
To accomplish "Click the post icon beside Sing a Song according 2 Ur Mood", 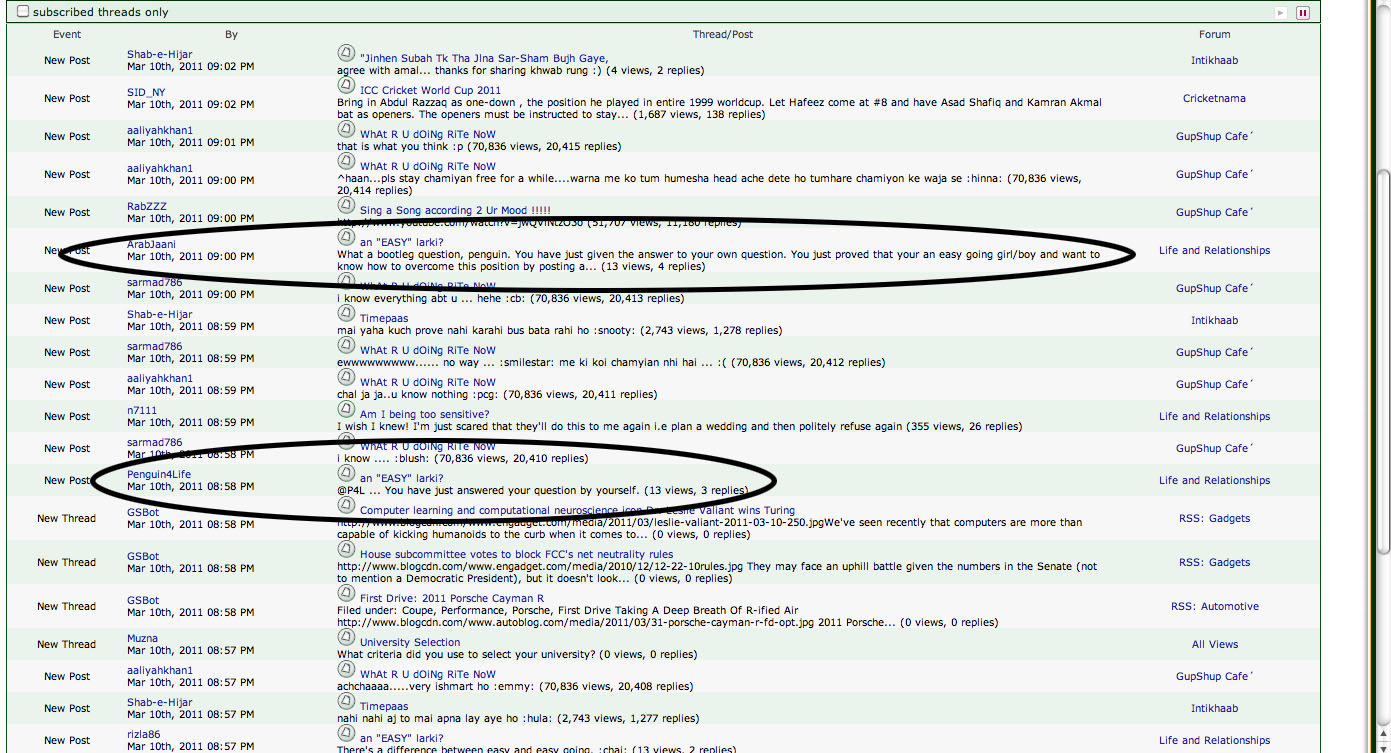I will click(346, 207).
